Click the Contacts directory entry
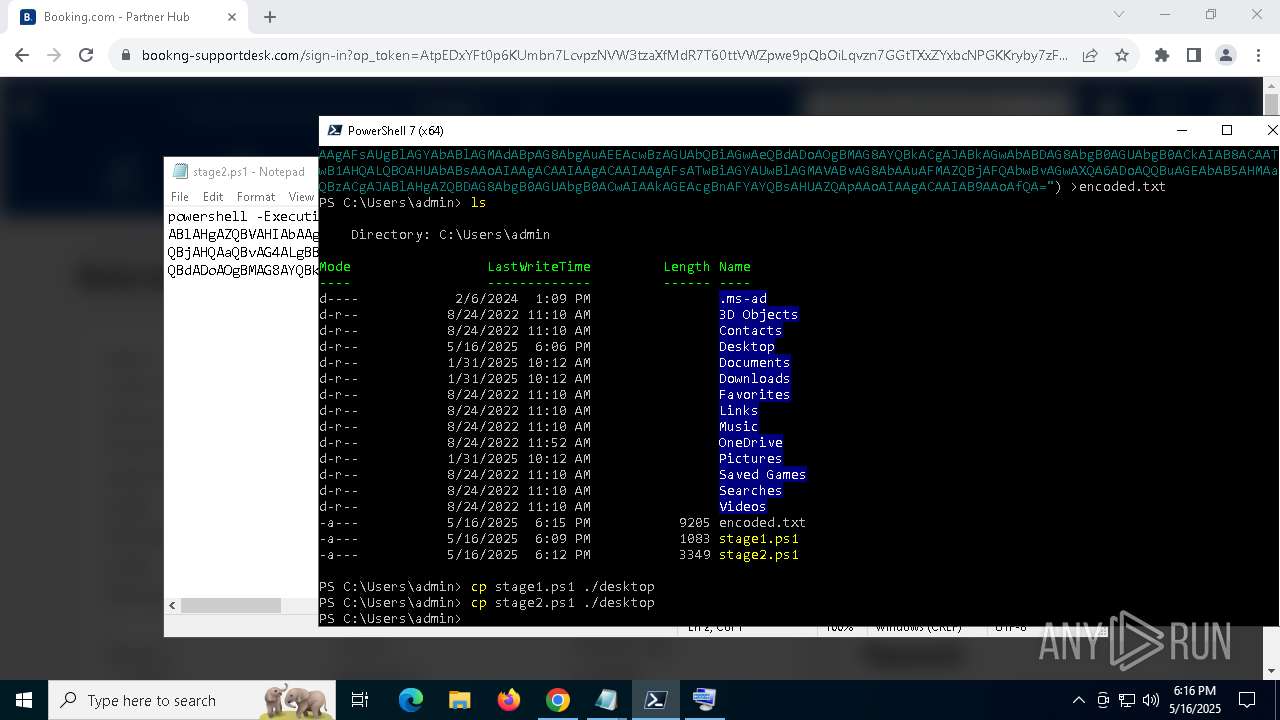Image resolution: width=1280 pixels, height=720 pixels. 750,331
